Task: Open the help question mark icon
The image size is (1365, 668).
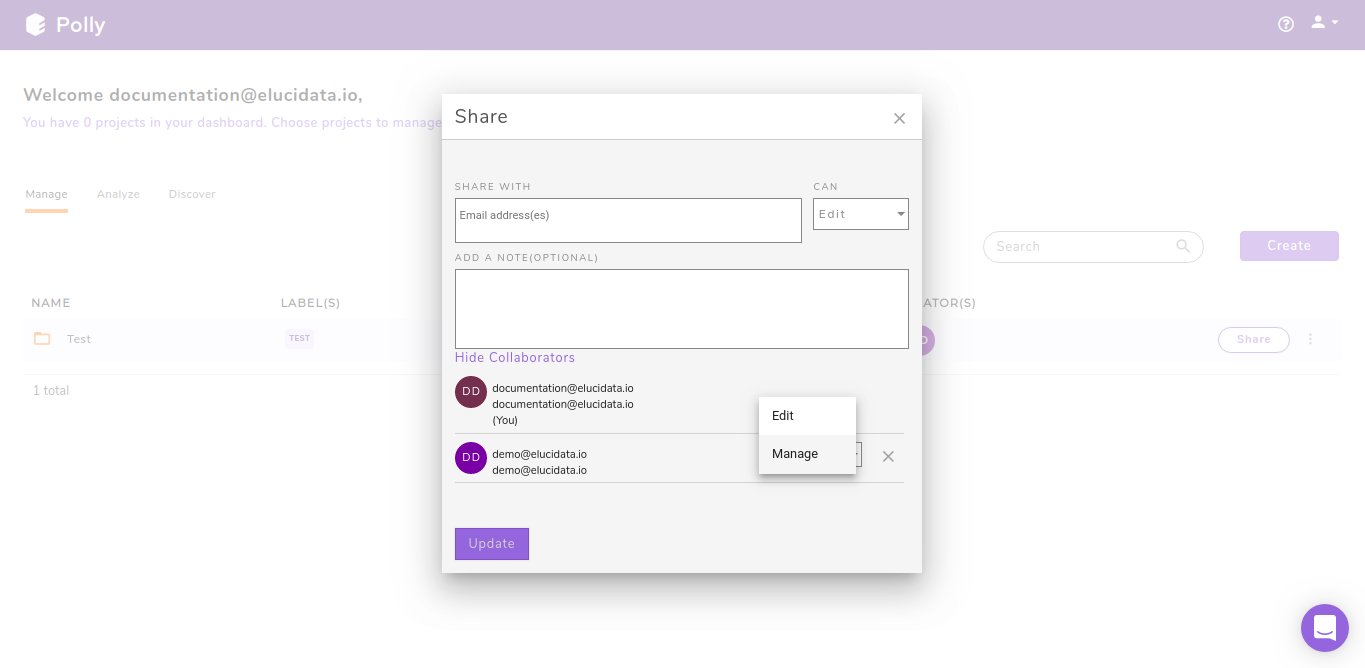Action: [x=1286, y=24]
